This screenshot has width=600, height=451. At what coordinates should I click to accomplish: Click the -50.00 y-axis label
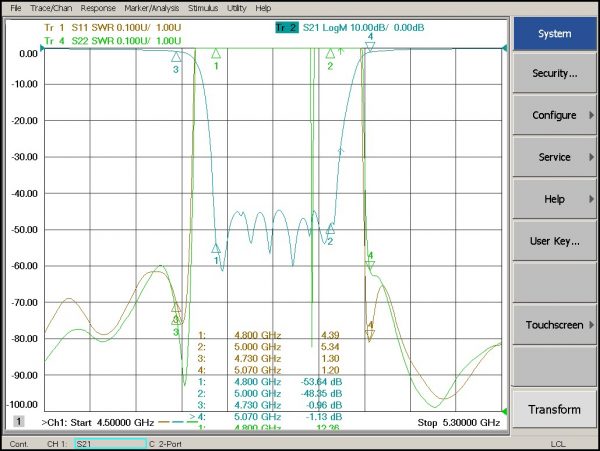point(25,230)
